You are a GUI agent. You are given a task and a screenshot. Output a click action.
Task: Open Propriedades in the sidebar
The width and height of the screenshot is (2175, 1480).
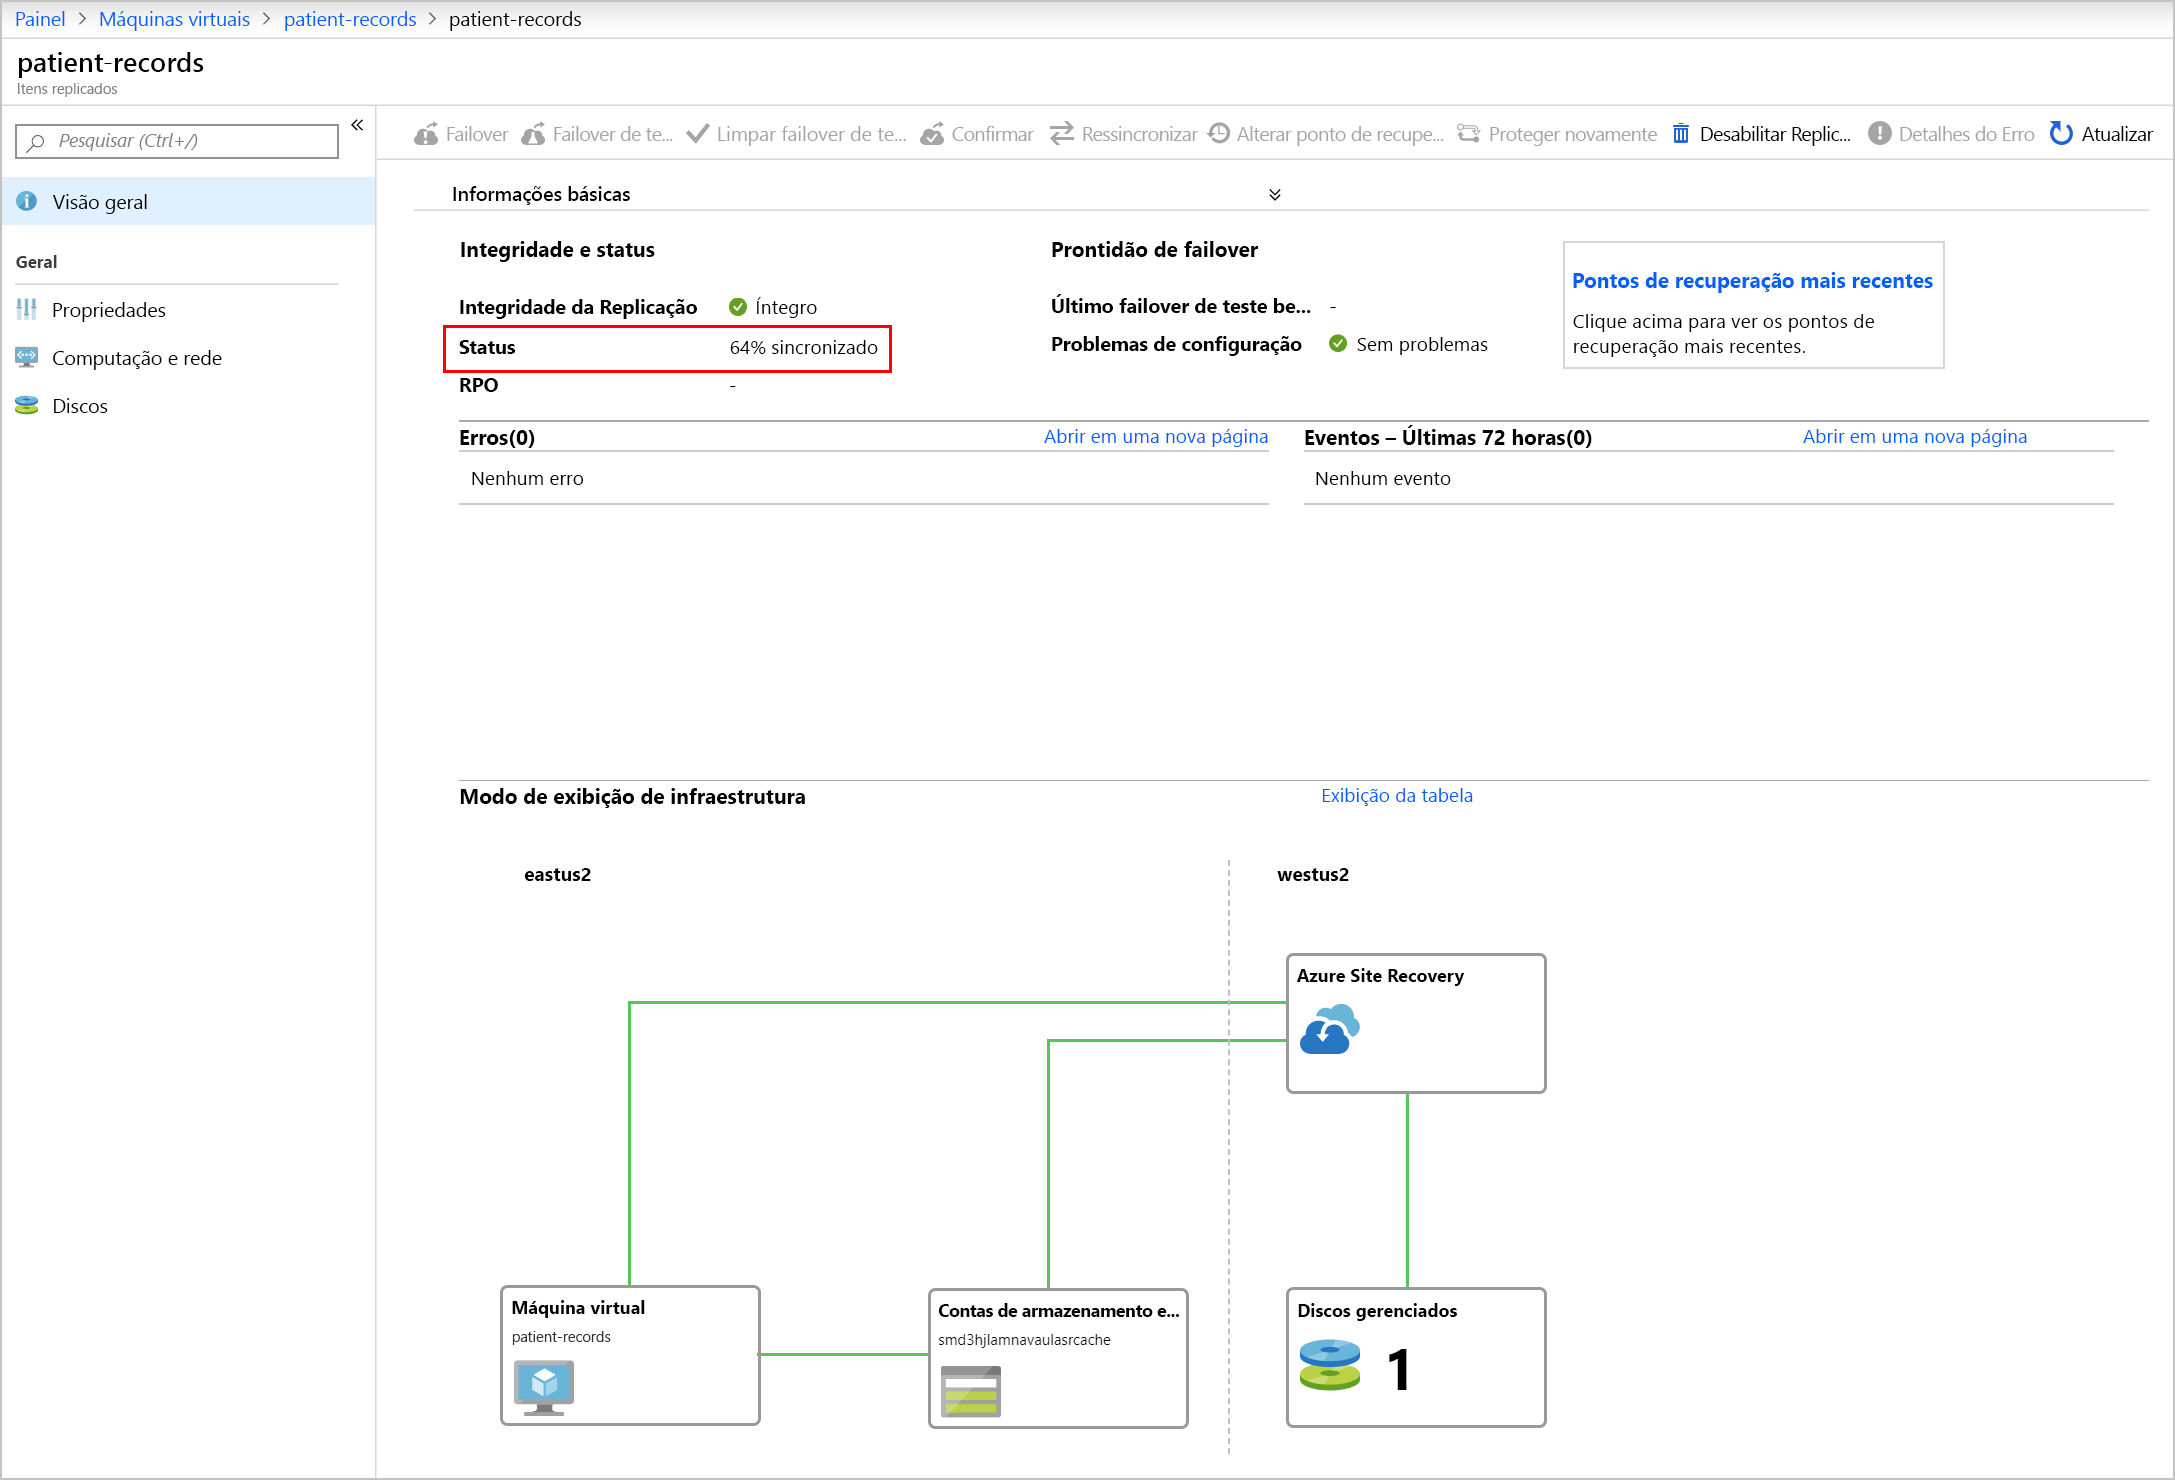click(109, 310)
